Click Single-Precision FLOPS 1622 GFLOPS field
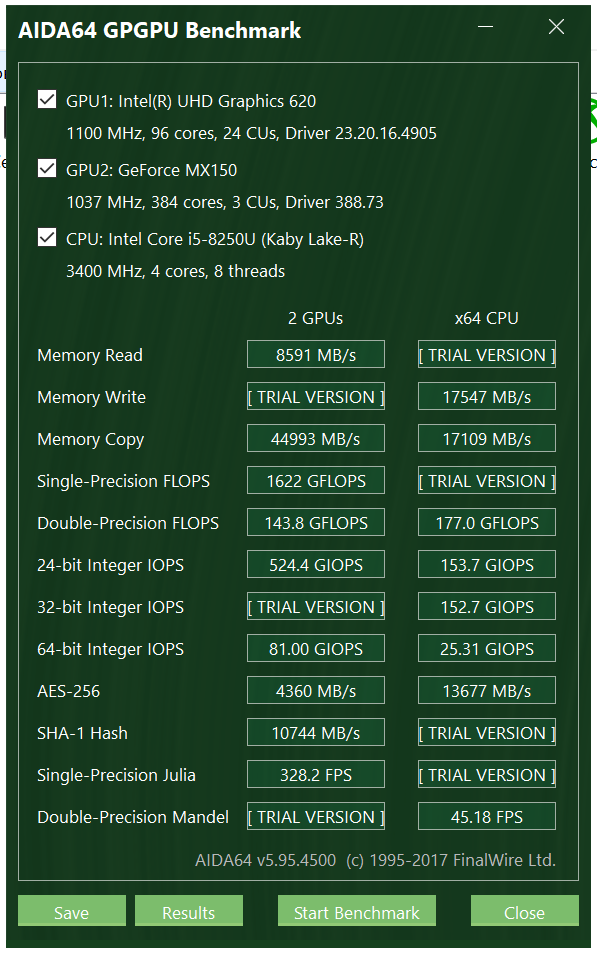 pyautogui.click(x=316, y=480)
